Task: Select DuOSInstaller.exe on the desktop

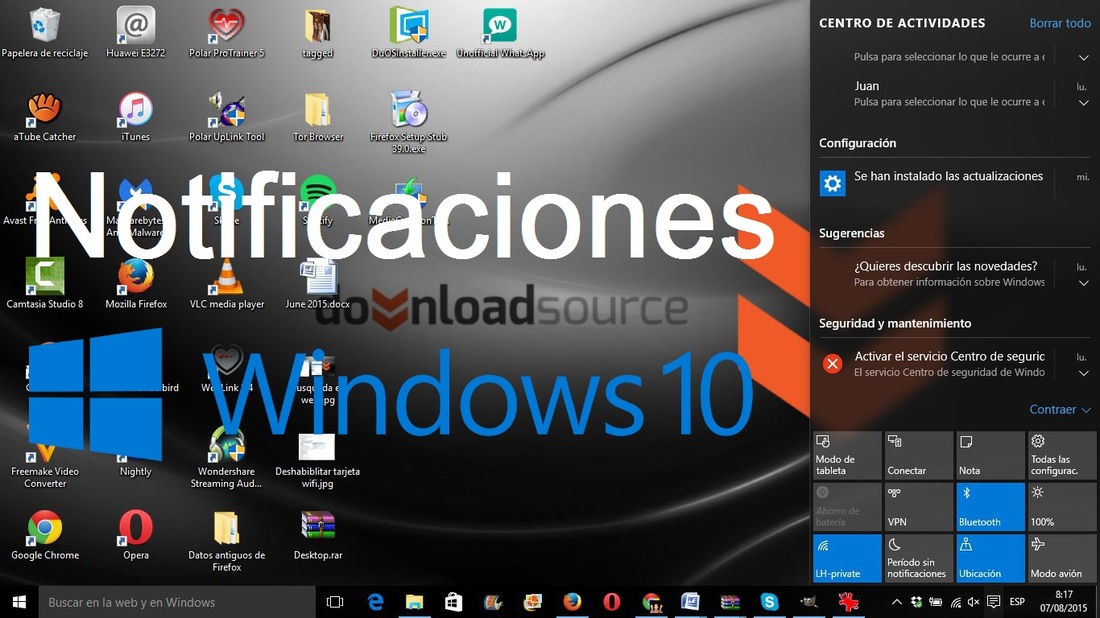Action: [x=409, y=32]
